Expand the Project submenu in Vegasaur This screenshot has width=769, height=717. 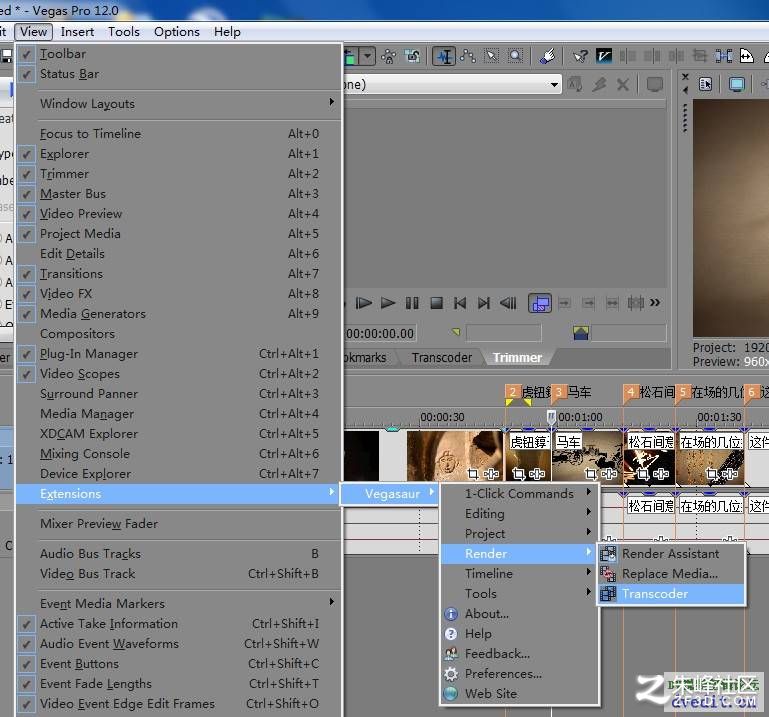click(519, 534)
